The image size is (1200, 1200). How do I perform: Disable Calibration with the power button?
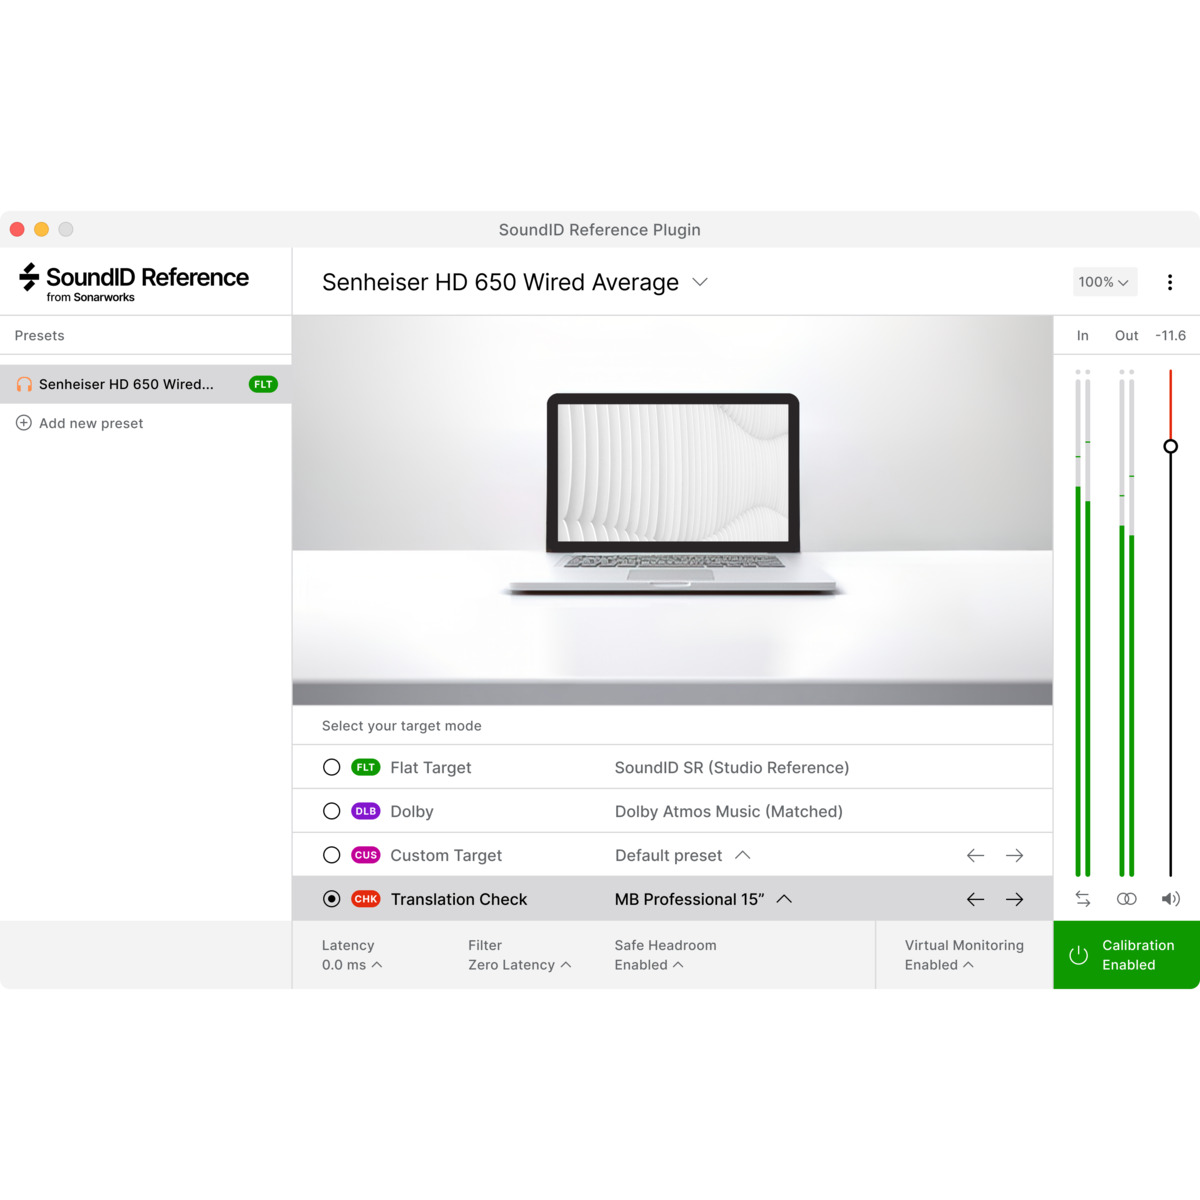coord(1078,955)
